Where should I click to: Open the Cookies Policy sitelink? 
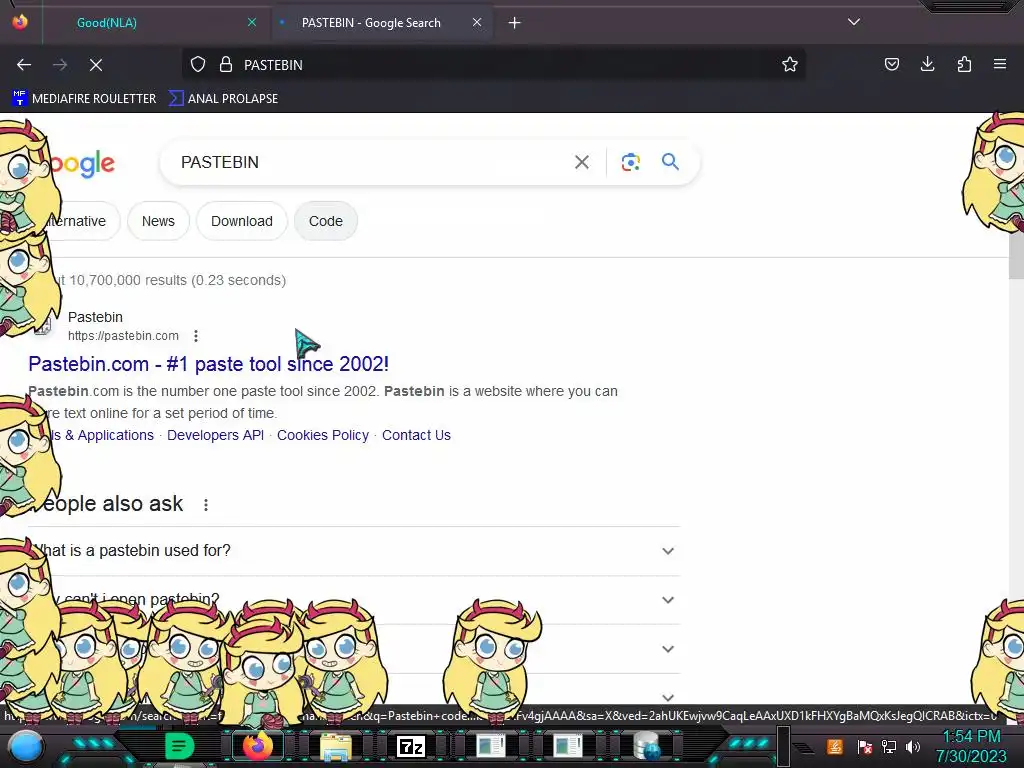(323, 435)
